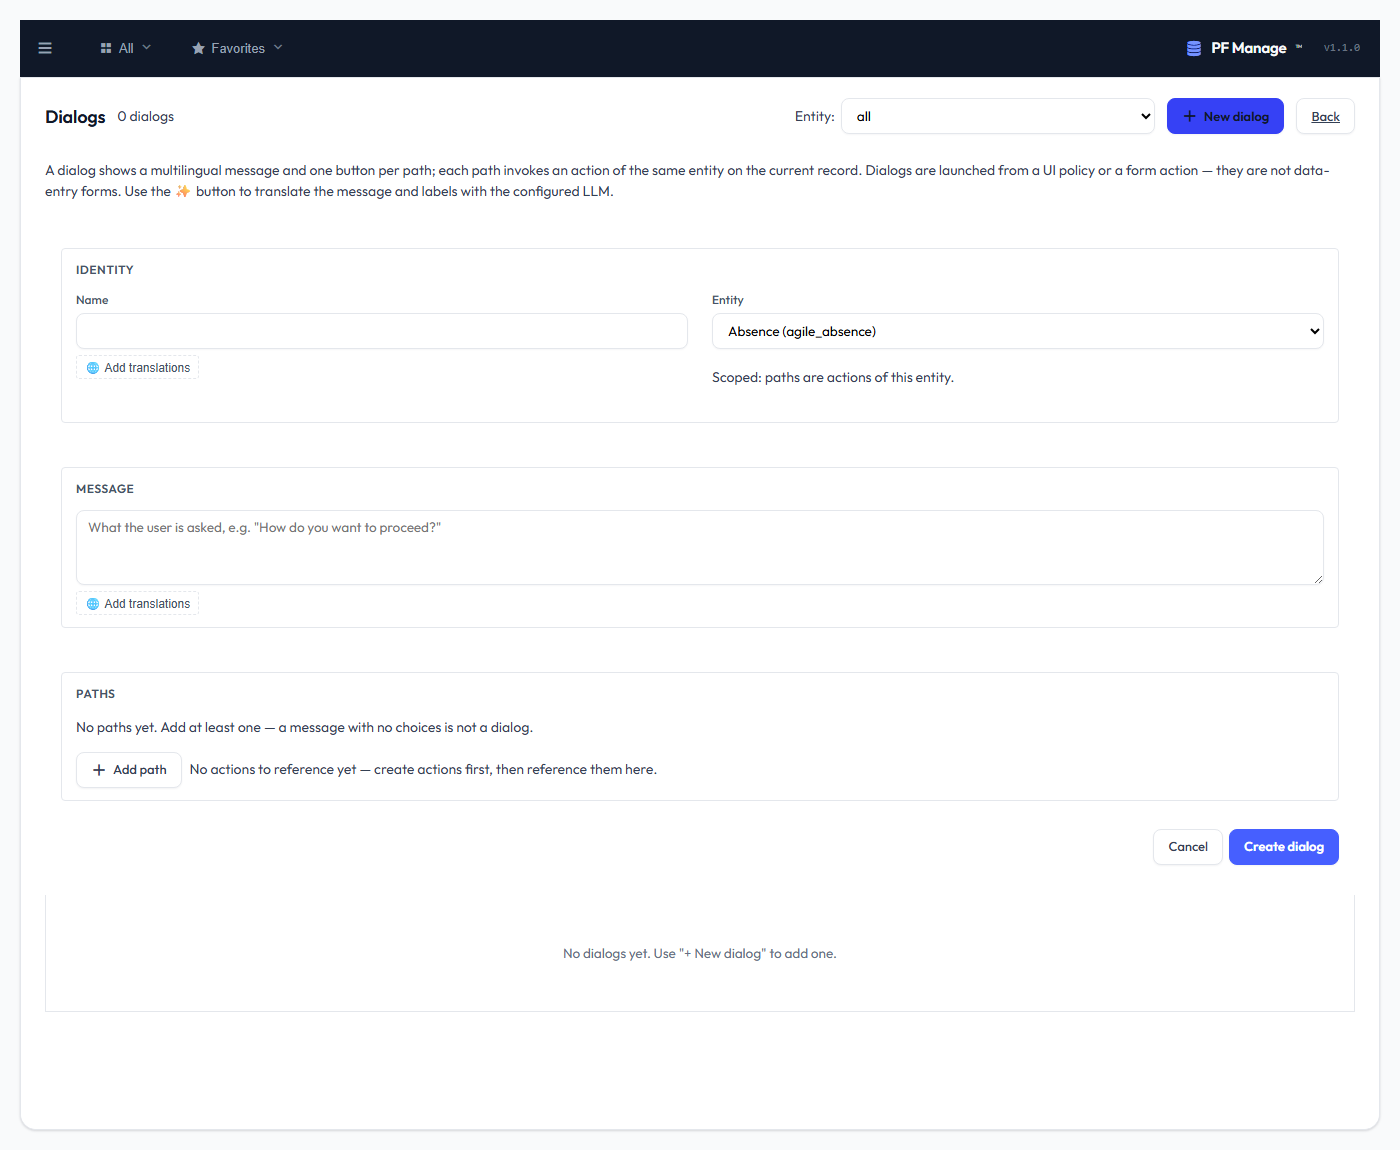Click the '0 dialogs' count text
Viewport: 1400px width, 1150px height.
146,116
